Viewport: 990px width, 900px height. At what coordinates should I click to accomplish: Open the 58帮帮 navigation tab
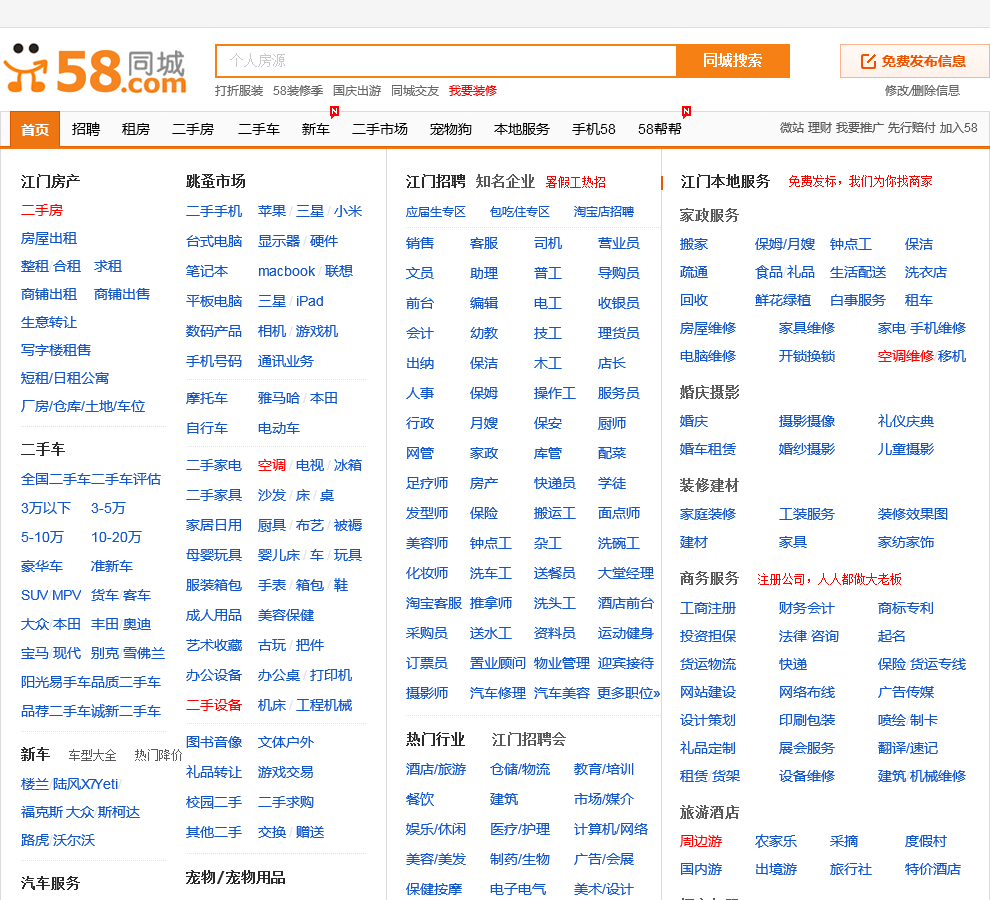click(x=659, y=129)
